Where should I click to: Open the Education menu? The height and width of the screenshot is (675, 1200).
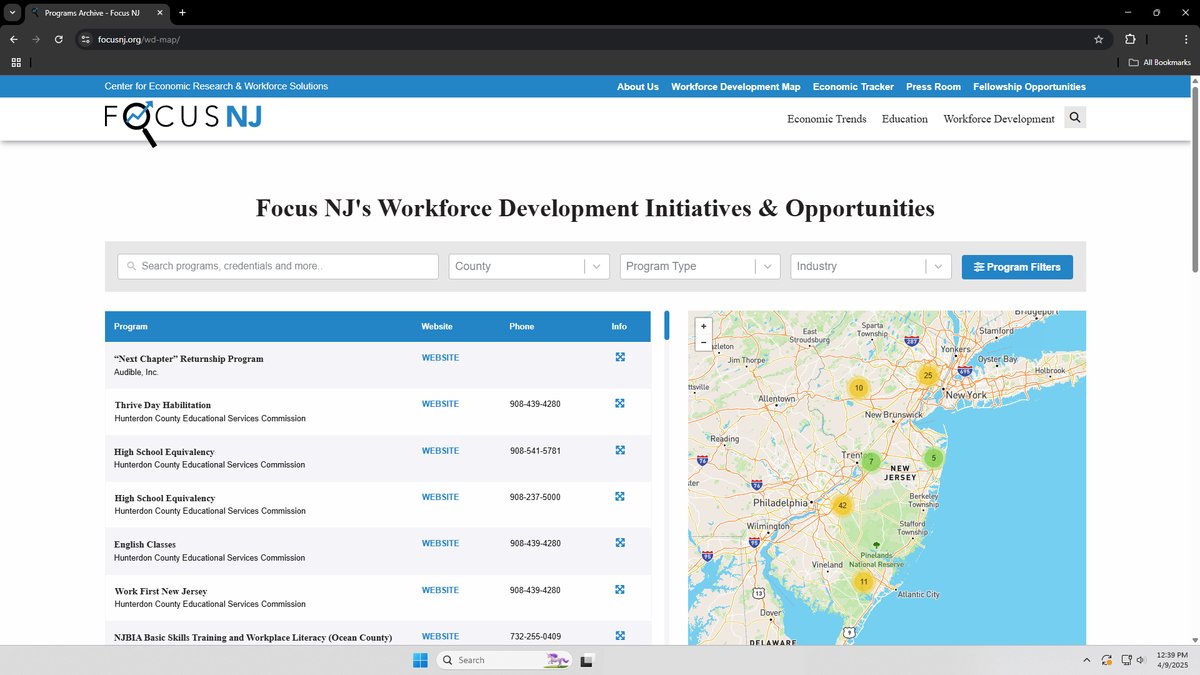(905, 119)
